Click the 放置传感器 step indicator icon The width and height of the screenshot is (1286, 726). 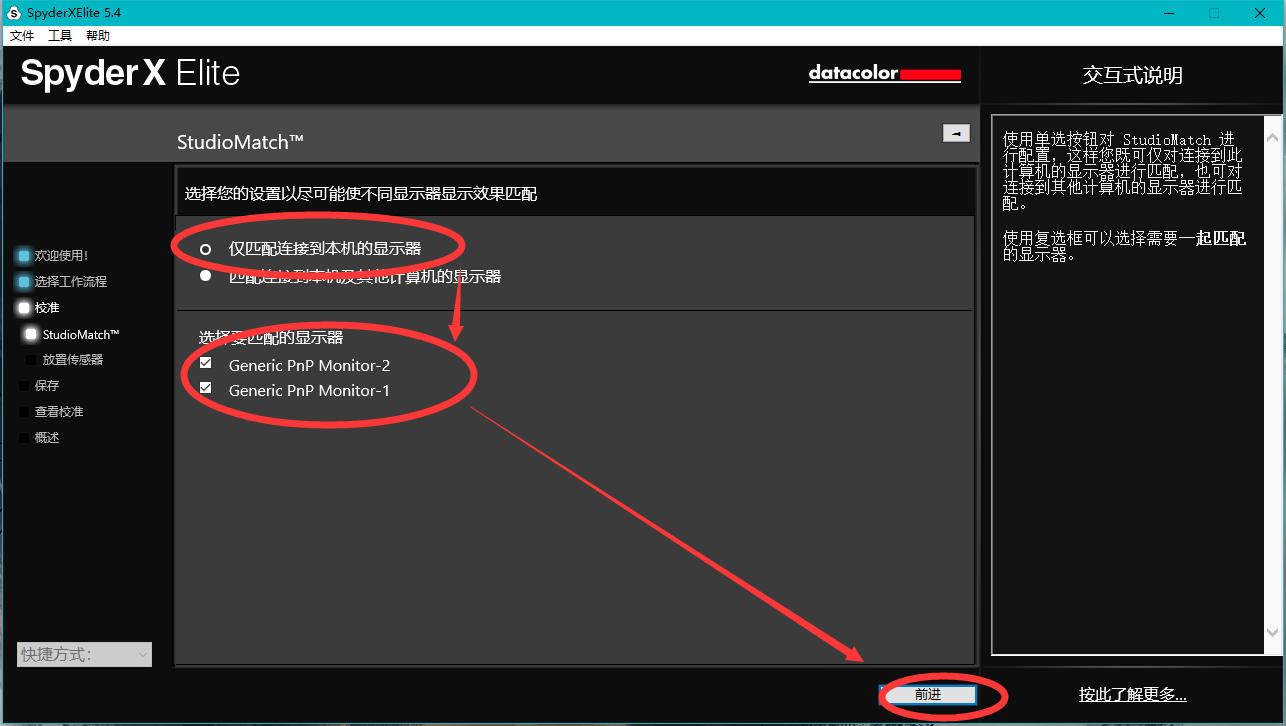31,360
